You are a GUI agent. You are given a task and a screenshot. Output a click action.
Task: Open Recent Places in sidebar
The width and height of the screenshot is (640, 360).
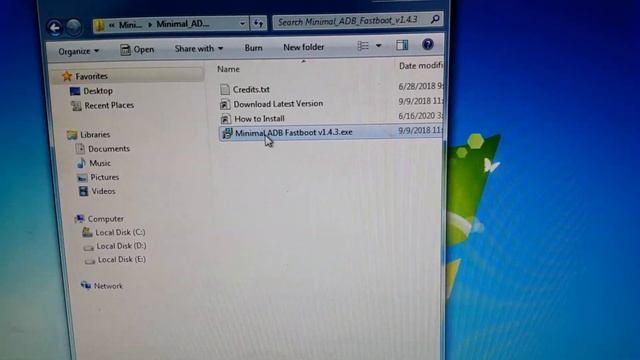tap(109, 105)
